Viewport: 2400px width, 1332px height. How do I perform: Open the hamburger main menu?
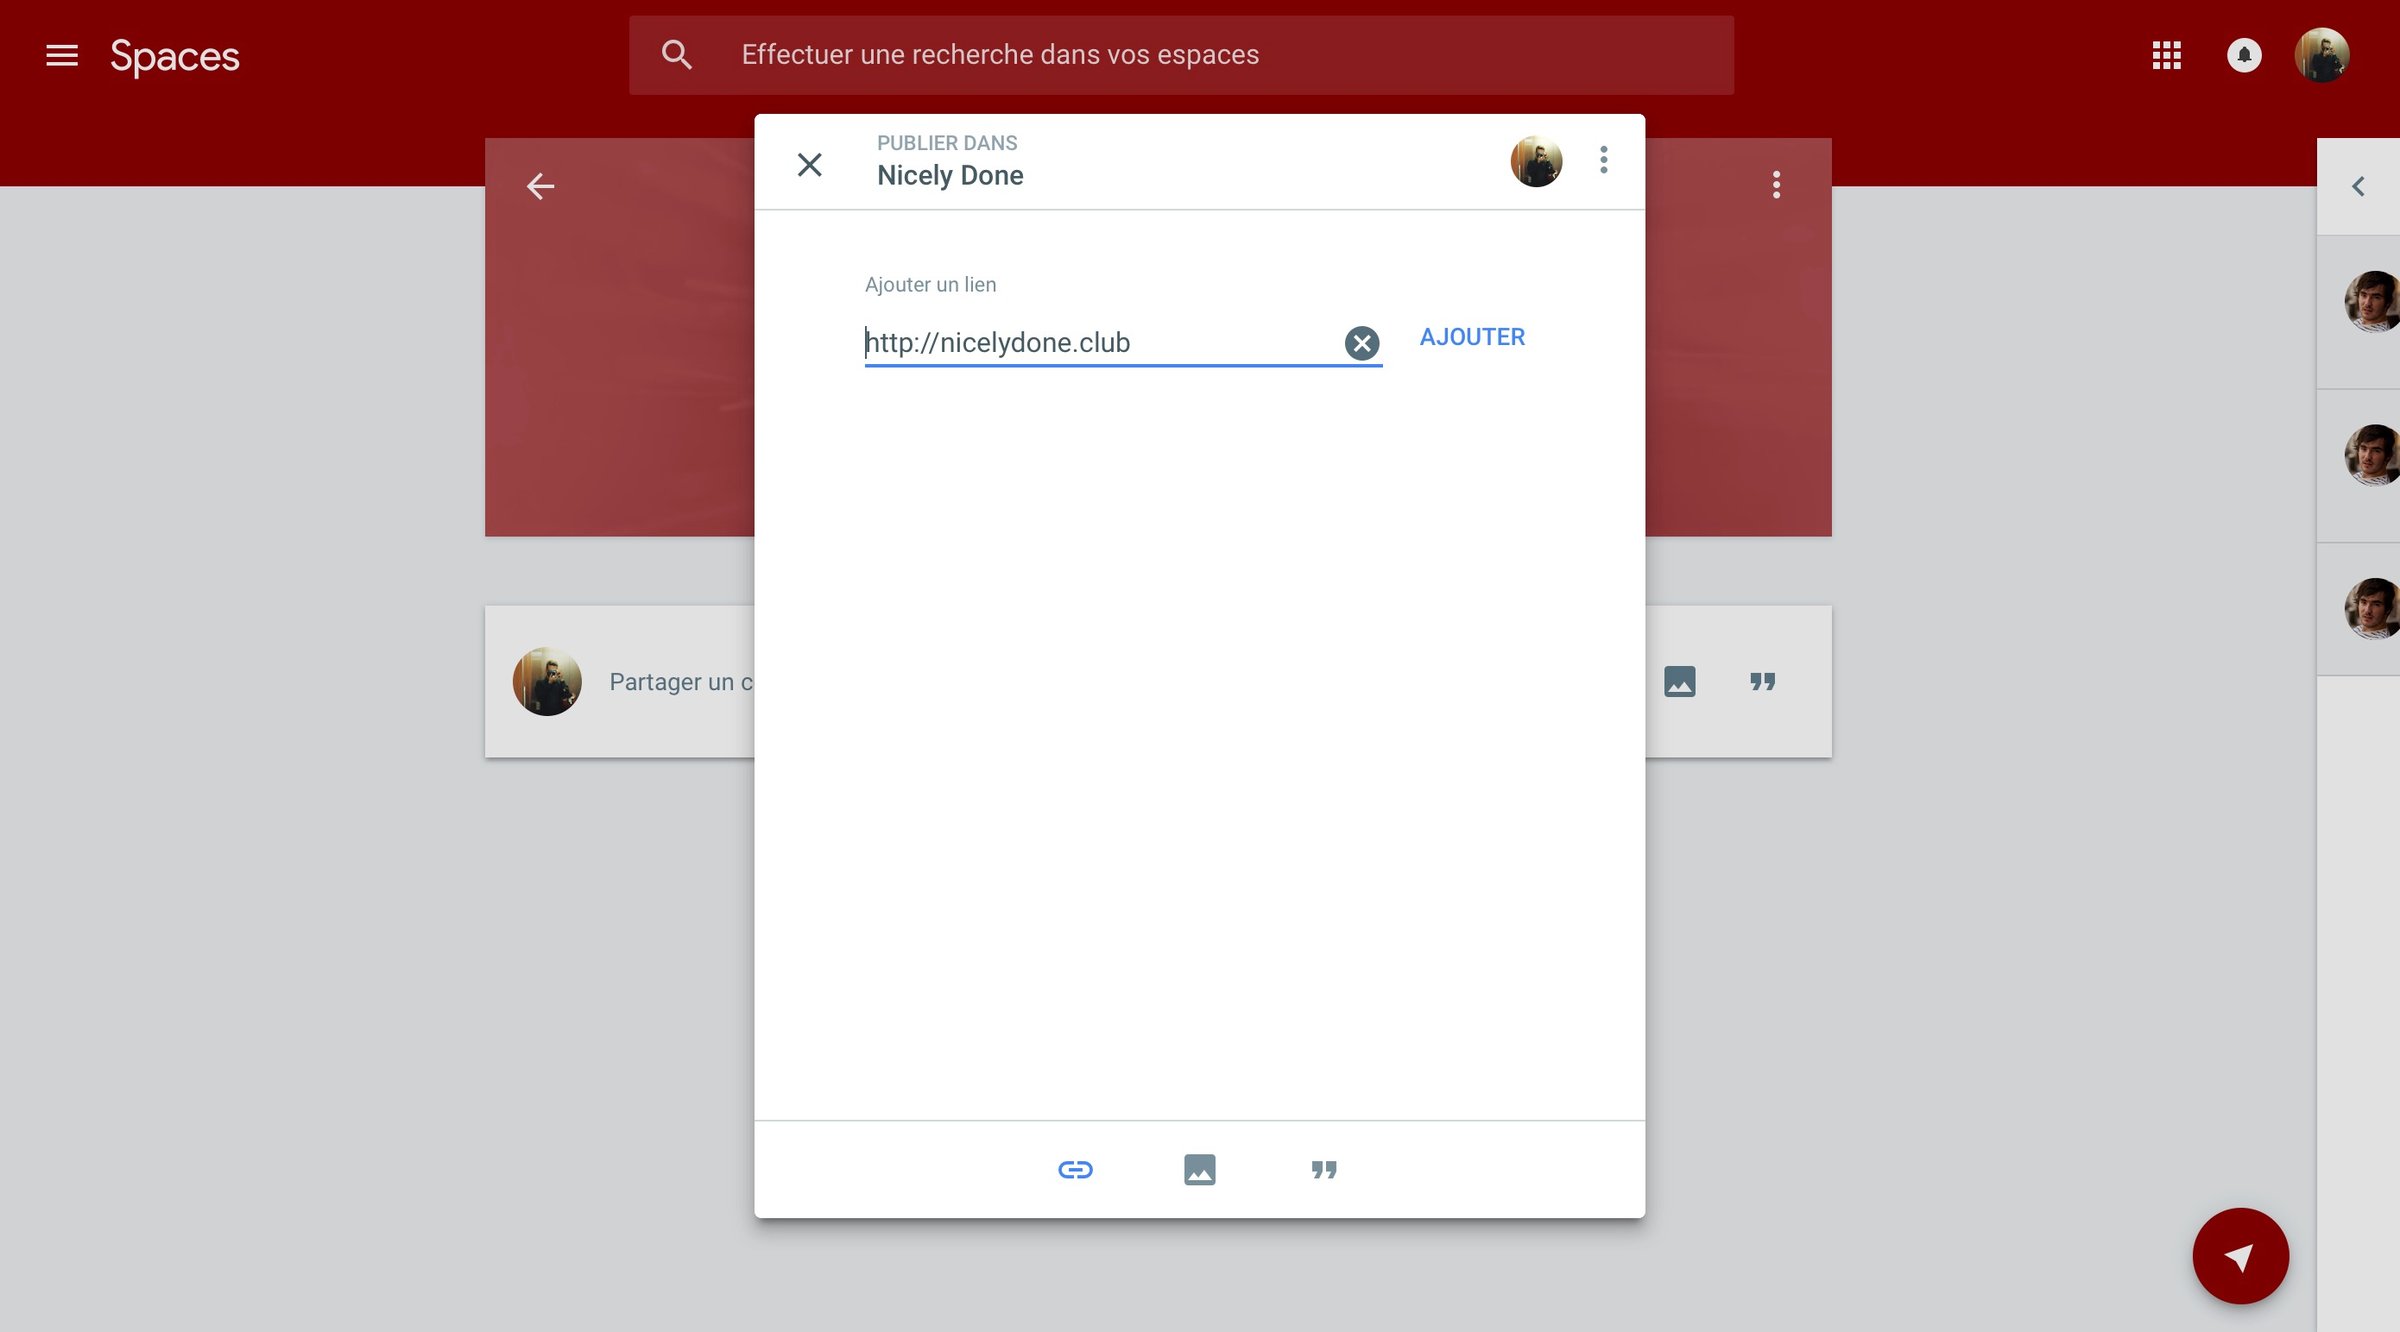pyautogui.click(x=62, y=55)
